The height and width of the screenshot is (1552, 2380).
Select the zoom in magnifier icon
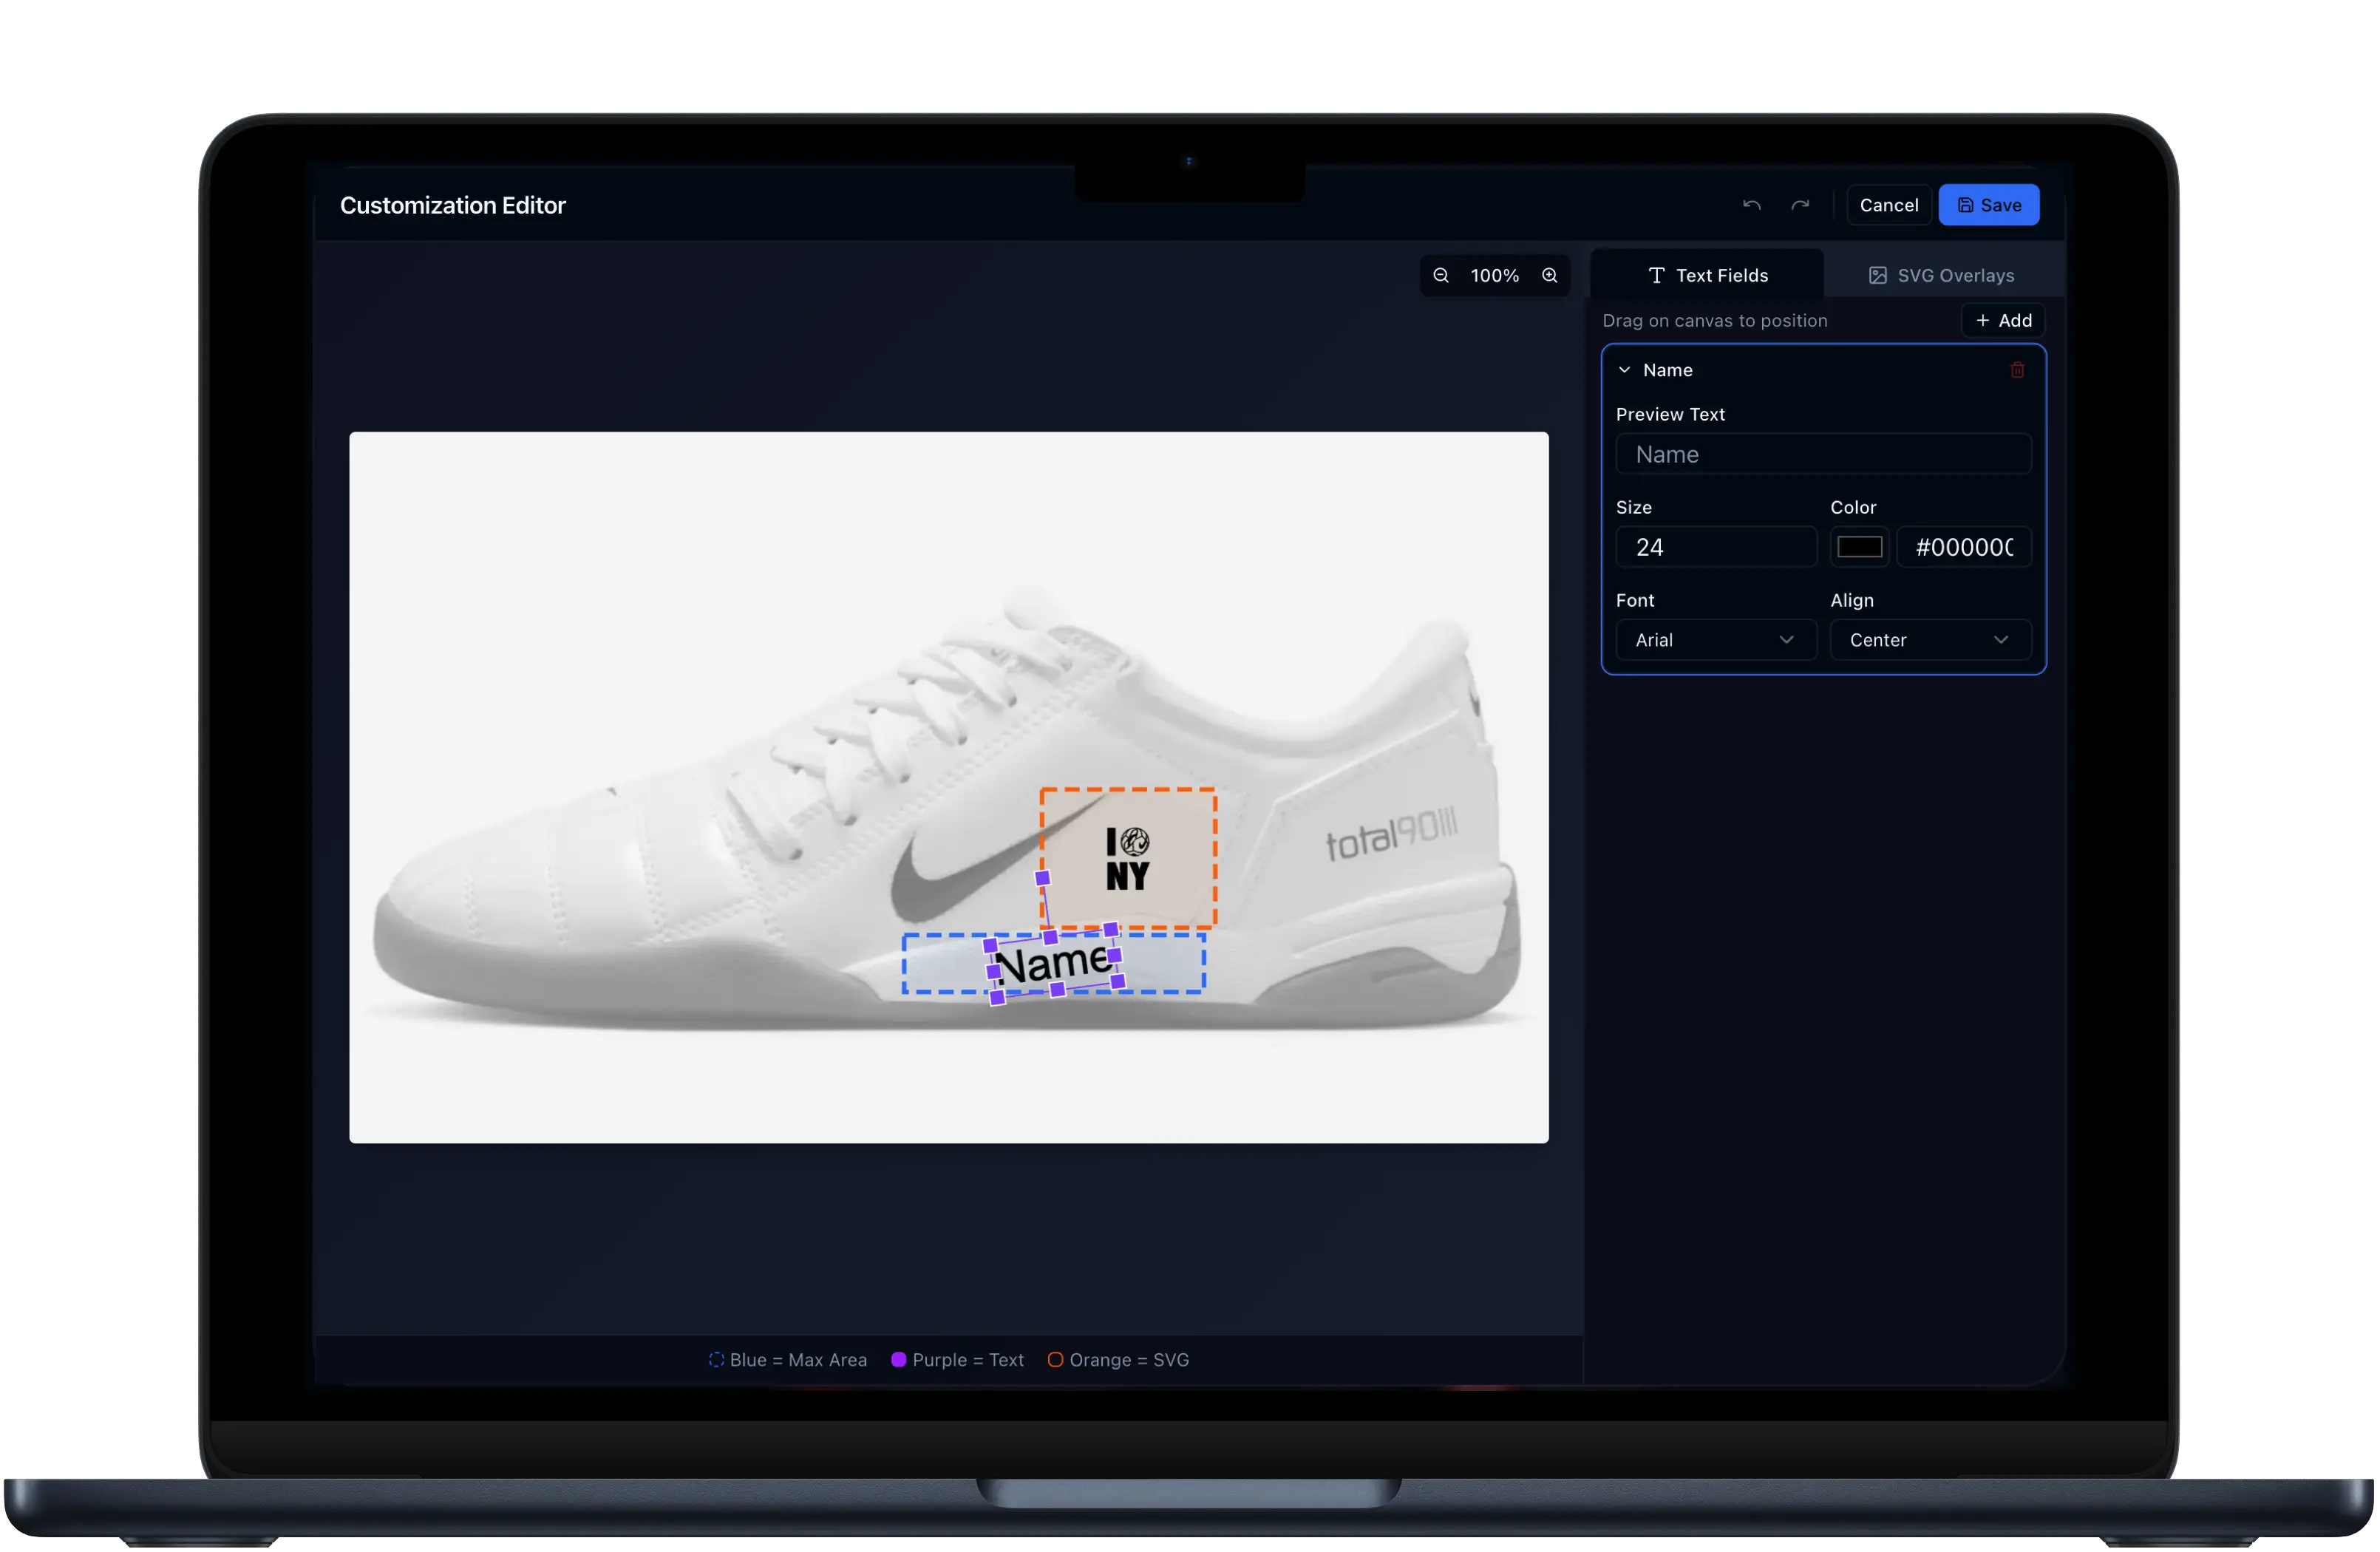click(x=1550, y=275)
